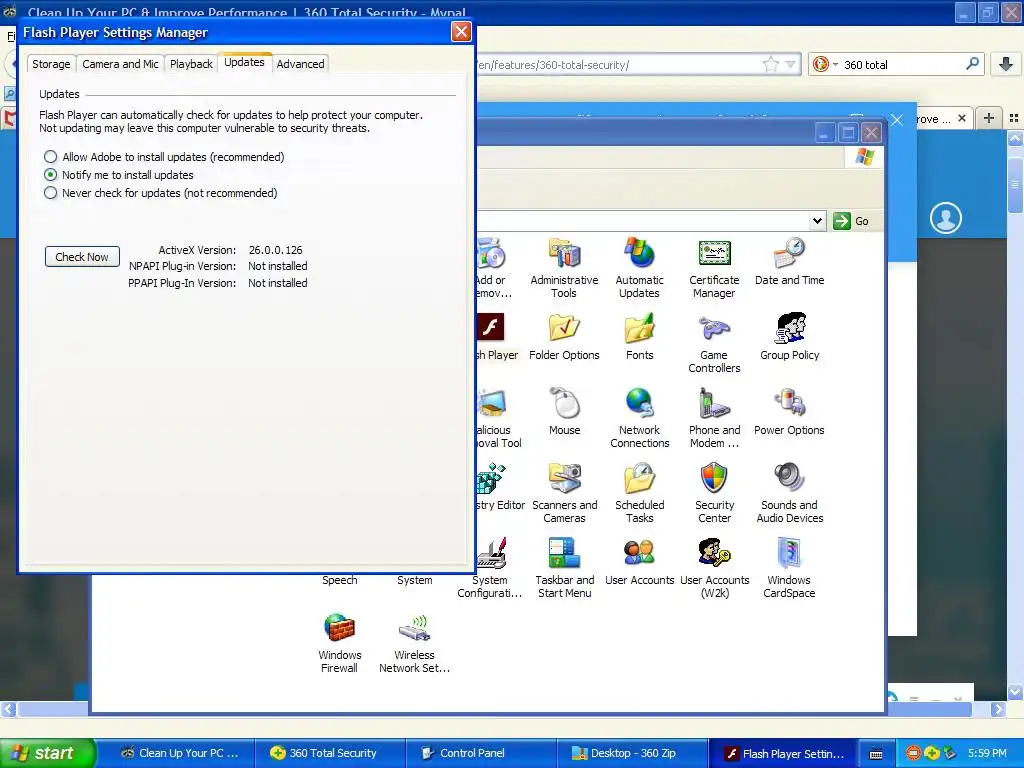Select Allow Adobe to install updates

point(165,157)
